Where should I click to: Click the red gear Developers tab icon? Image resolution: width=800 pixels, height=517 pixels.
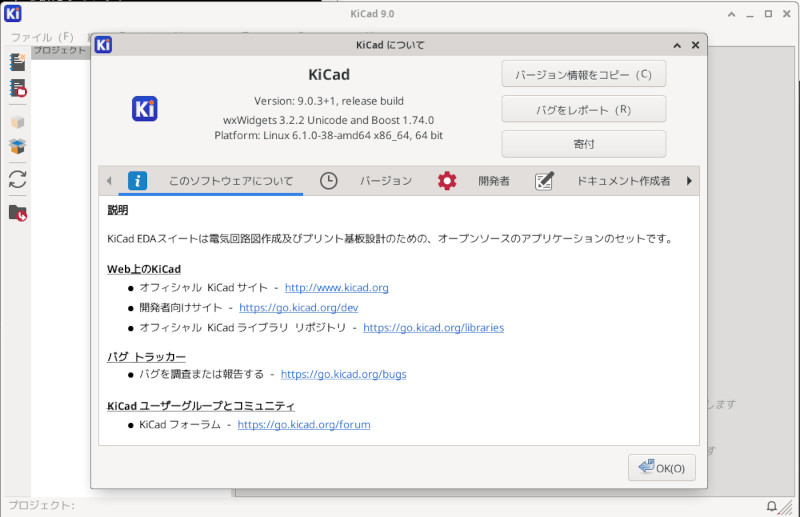click(x=447, y=181)
